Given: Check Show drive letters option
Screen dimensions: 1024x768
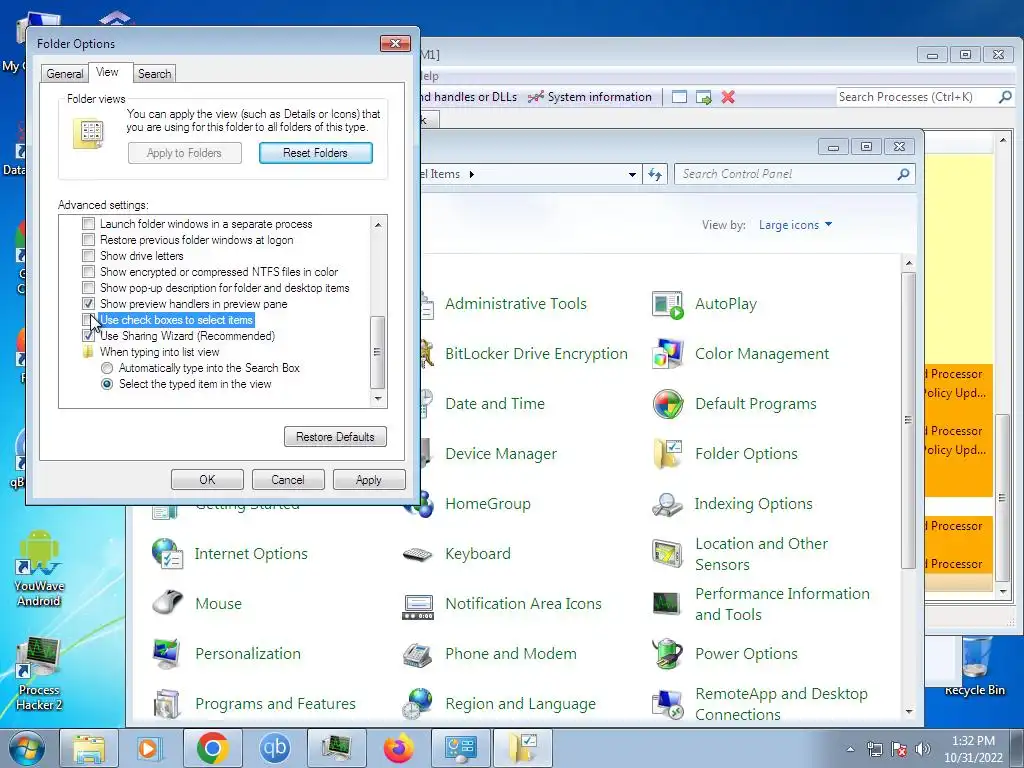Looking at the screenshot, I should point(88,256).
